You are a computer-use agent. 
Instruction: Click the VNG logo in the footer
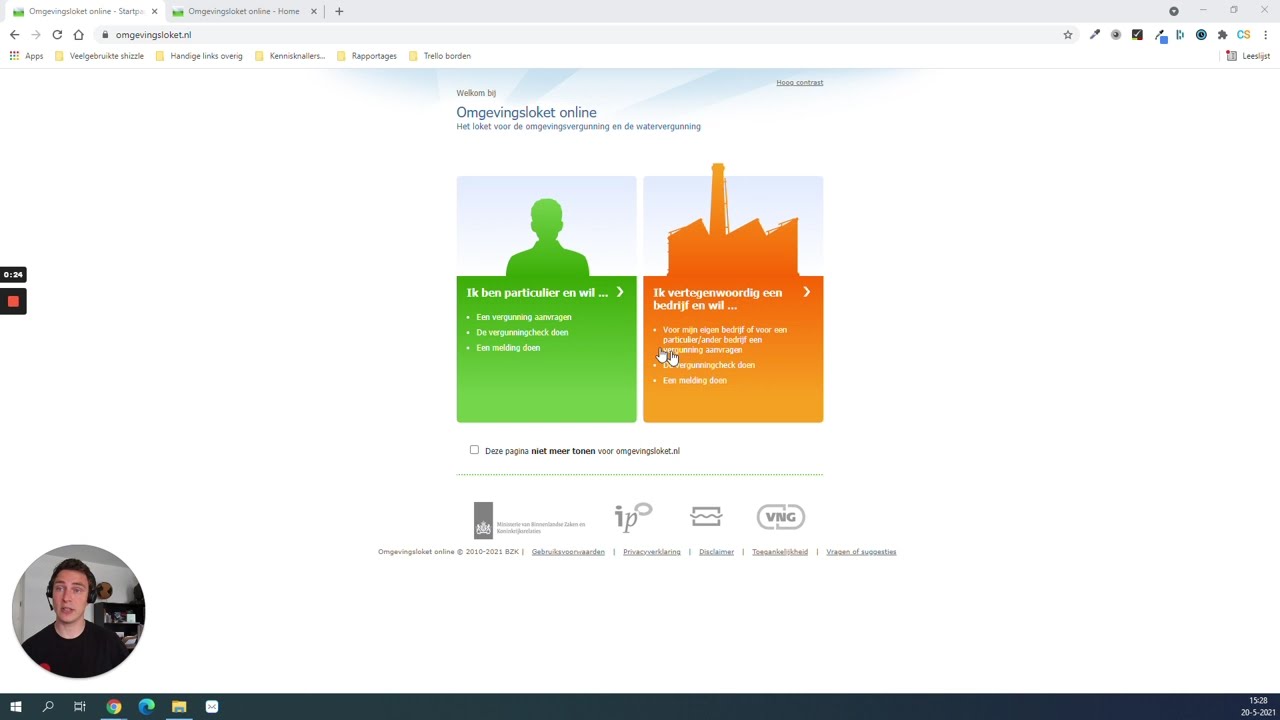tap(781, 516)
